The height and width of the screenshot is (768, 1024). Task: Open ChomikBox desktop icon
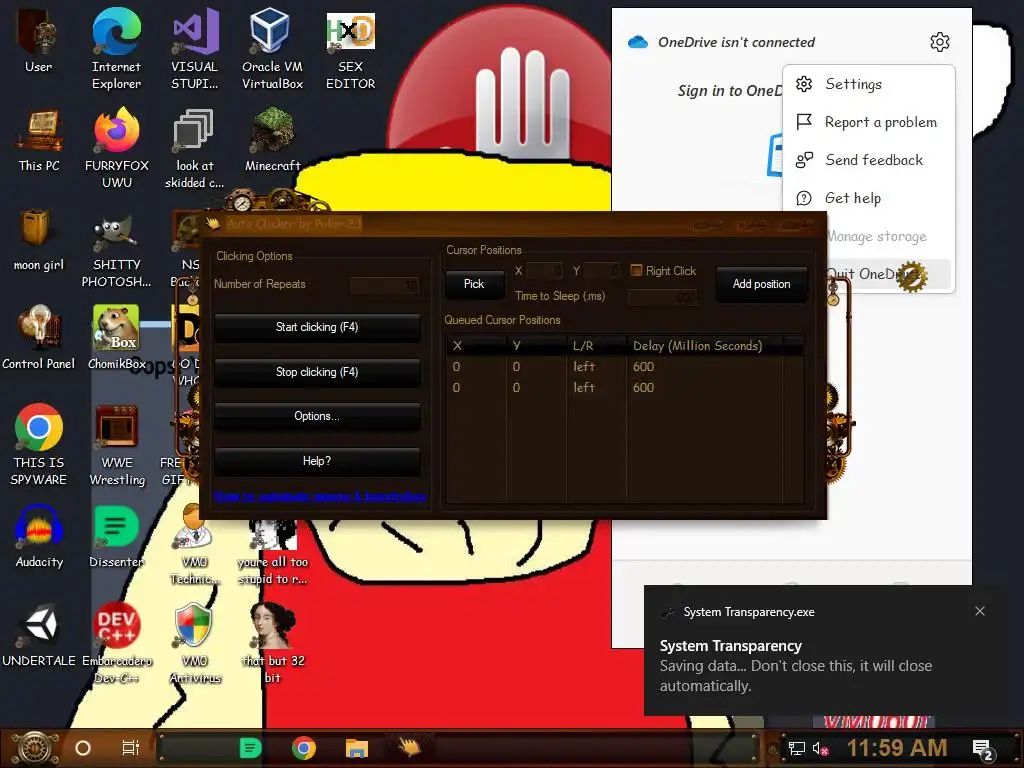(x=116, y=338)
